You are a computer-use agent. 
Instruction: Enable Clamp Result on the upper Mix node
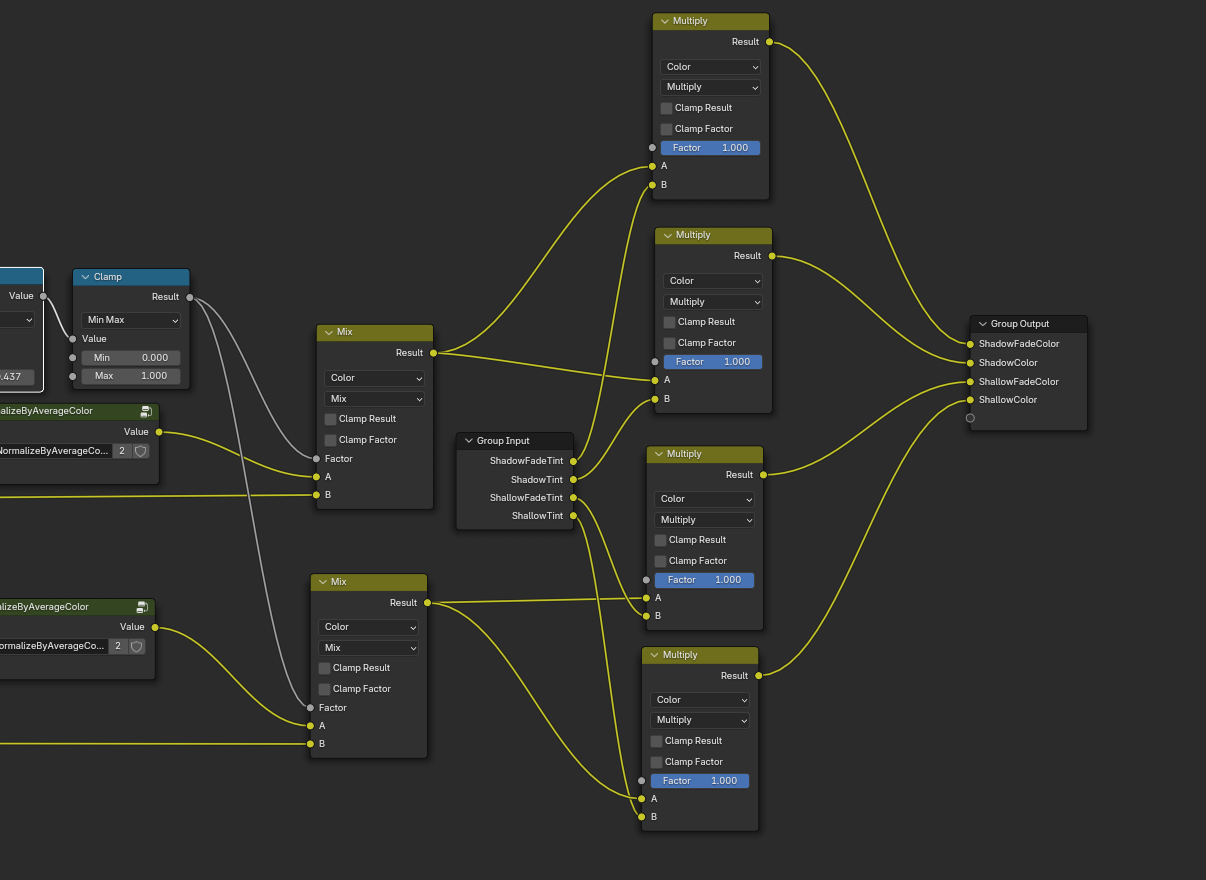coord(331,419)
